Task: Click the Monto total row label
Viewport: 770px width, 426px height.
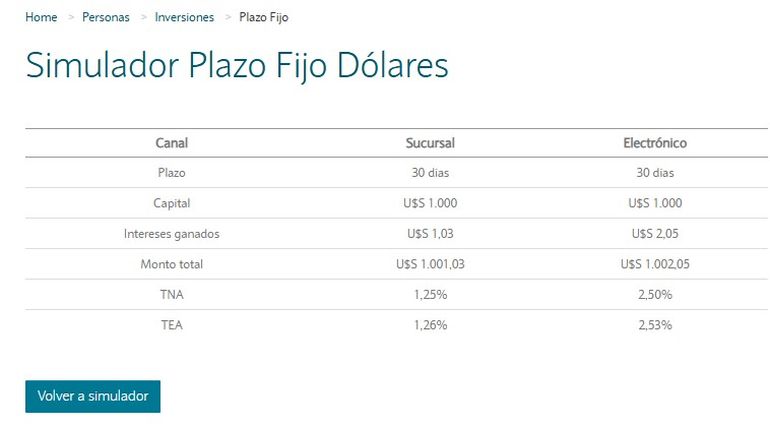Action: click(171, 264)
